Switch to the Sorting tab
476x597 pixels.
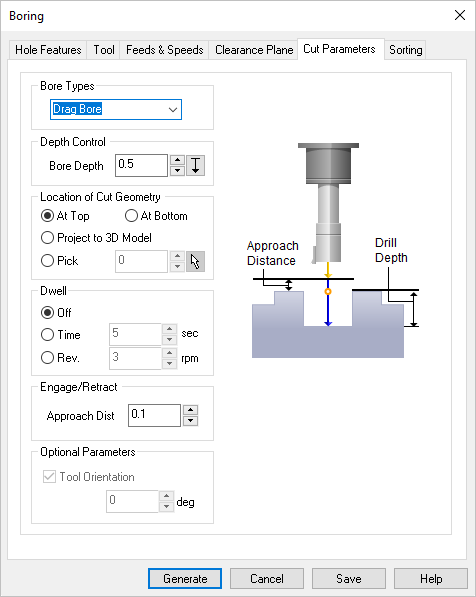point(406,50)
